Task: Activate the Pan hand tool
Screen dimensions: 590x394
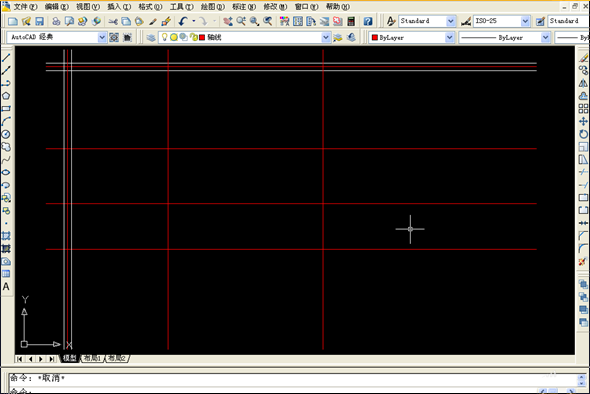Action: click(228, 21)
